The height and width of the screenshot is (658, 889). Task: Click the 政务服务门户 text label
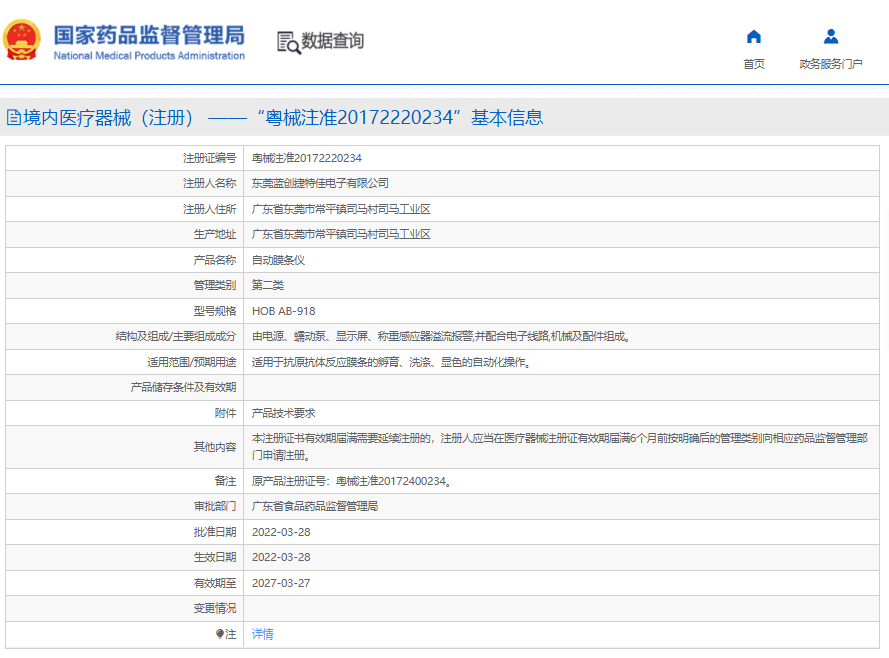pyautogui.click(x=831, y=64)
